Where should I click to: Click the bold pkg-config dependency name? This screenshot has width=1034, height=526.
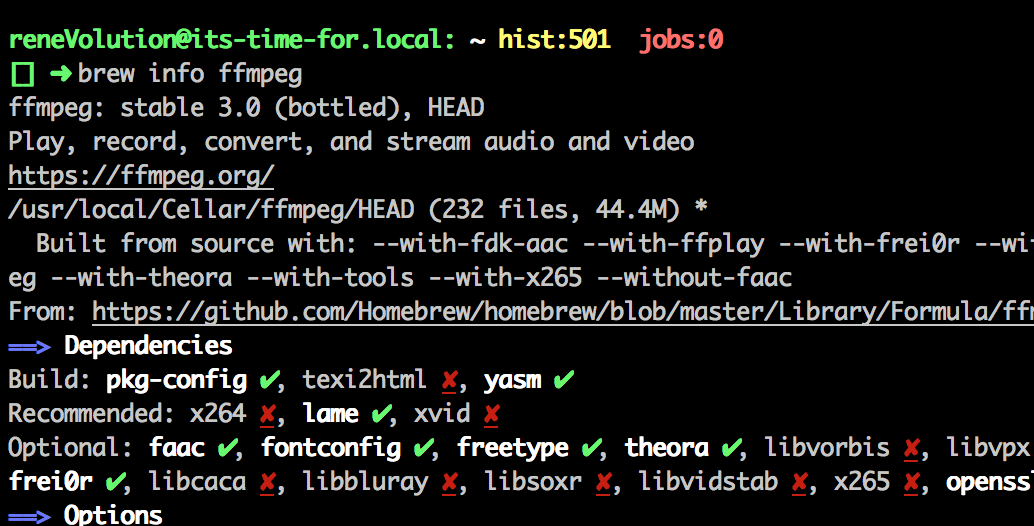(x=176, y=382)
